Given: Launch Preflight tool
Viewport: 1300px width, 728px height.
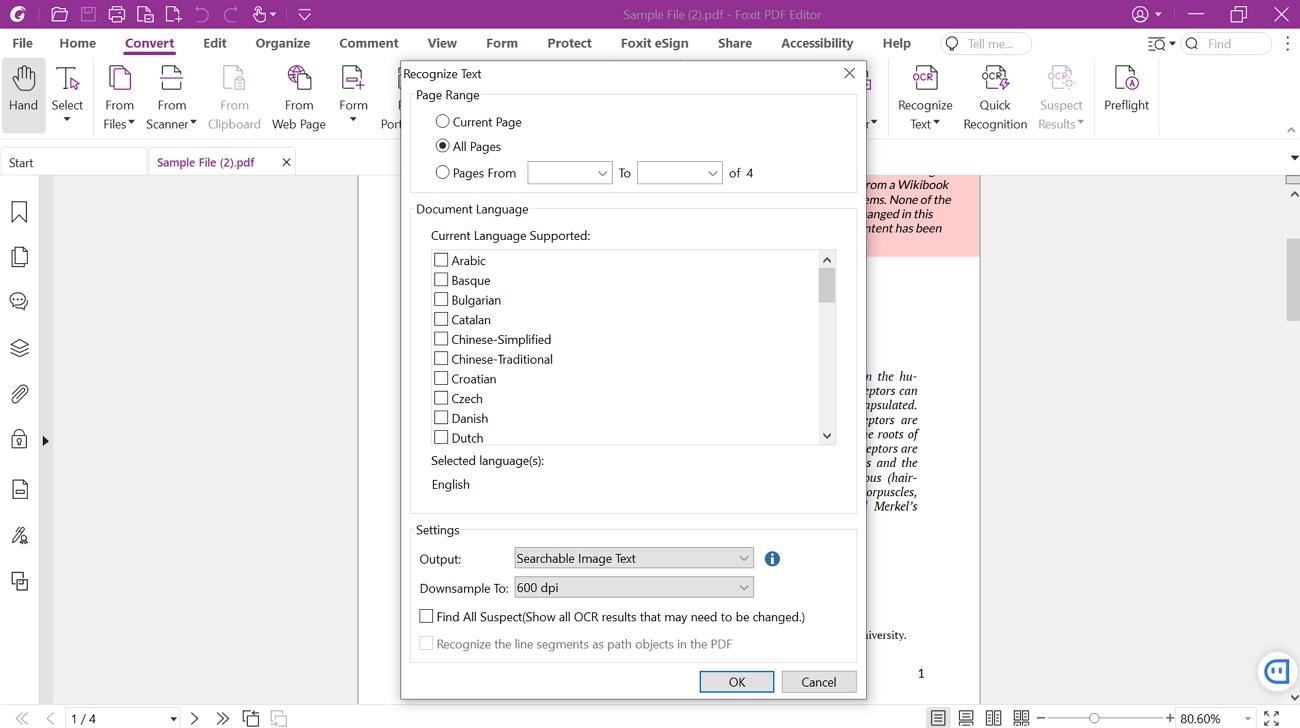Looking at the screenshot, I should [x=1126, y=88].
